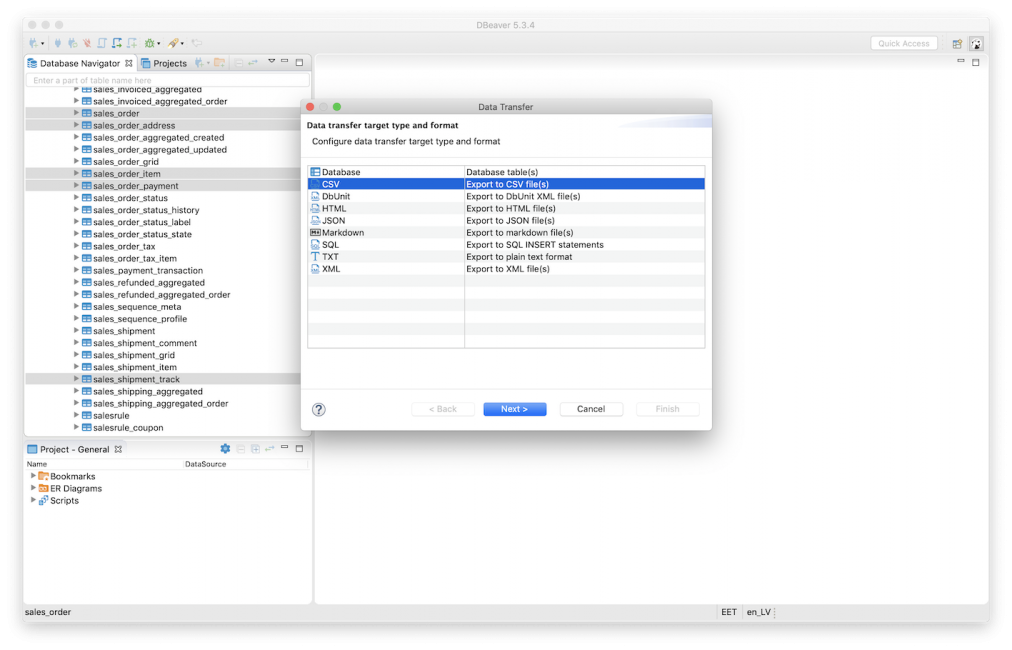
Task: Cancel the Data Transfer wizard
Action: click(x=590, y=408)
